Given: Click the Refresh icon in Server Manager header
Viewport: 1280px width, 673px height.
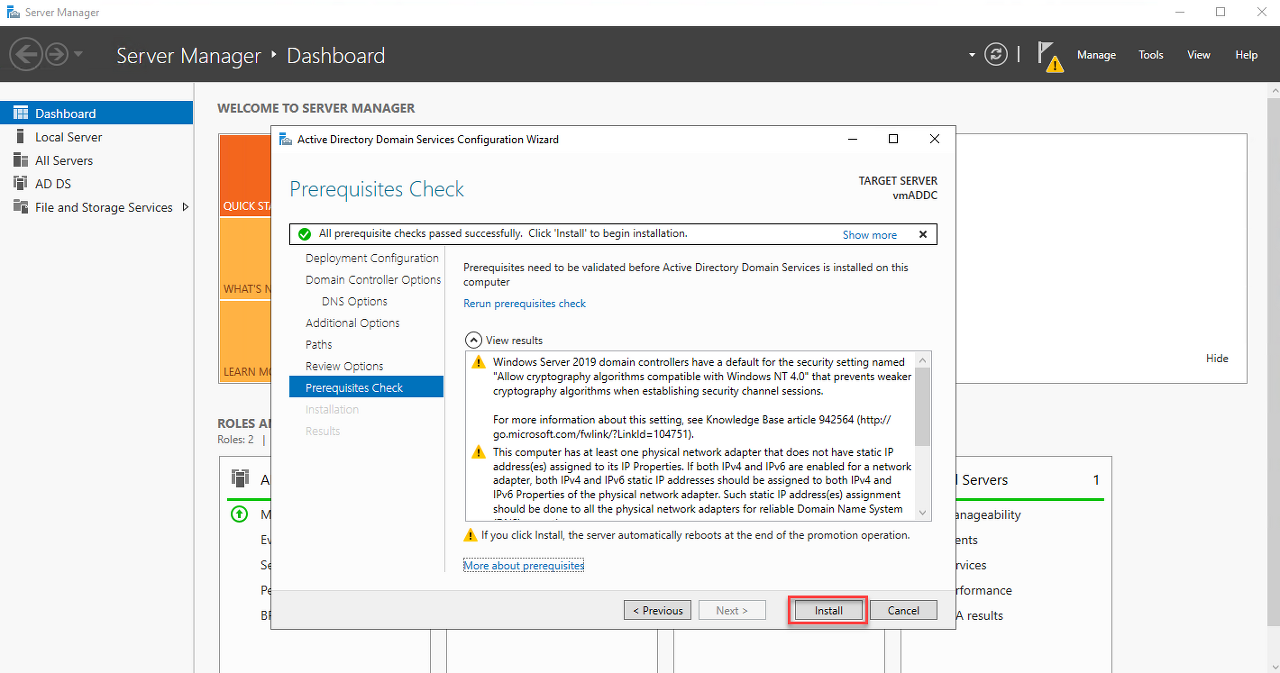Looking at the screenshot, I should (995, 54).
